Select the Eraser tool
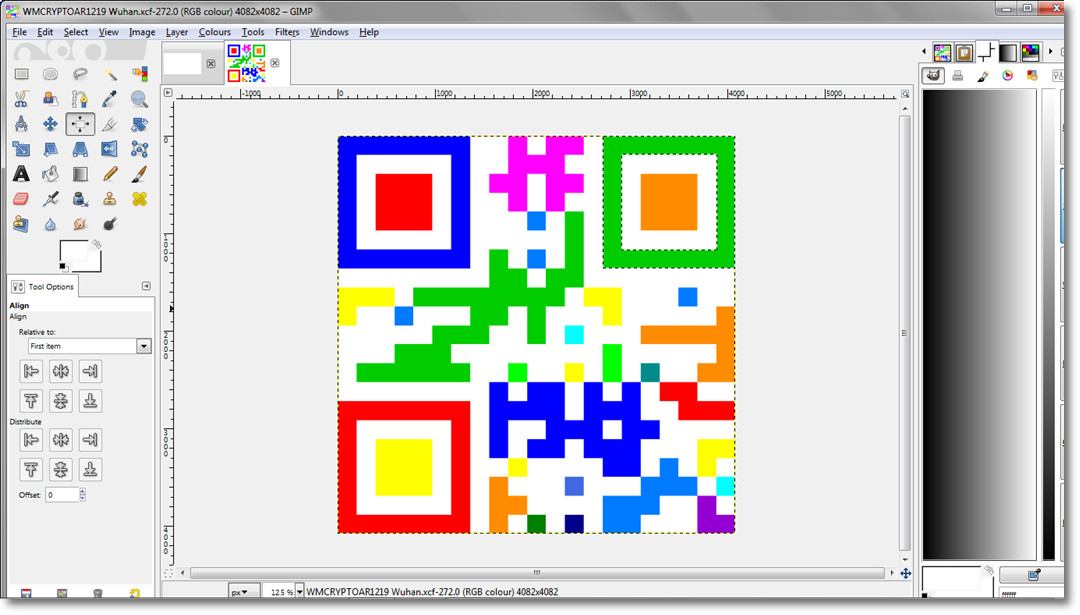1080x615 pixels. click(x=21, y=199)
